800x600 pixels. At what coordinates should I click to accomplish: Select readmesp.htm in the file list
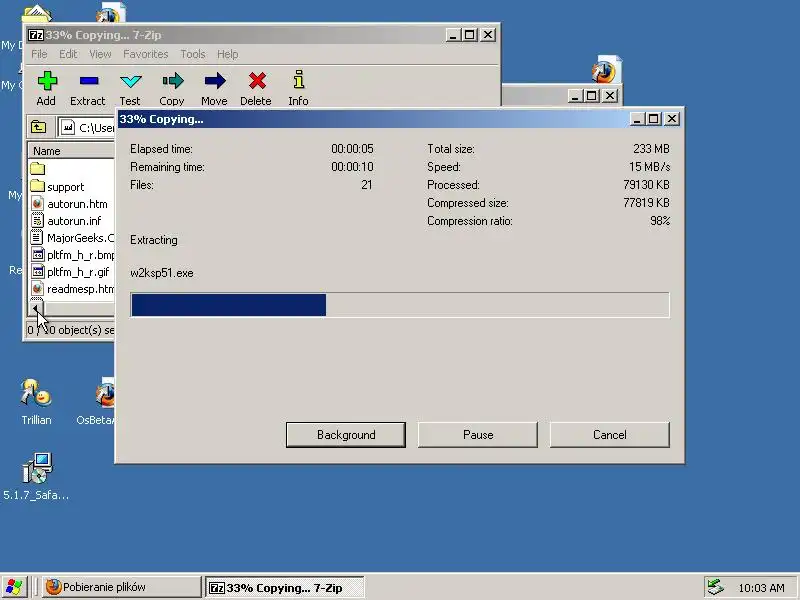pos(71,289)
